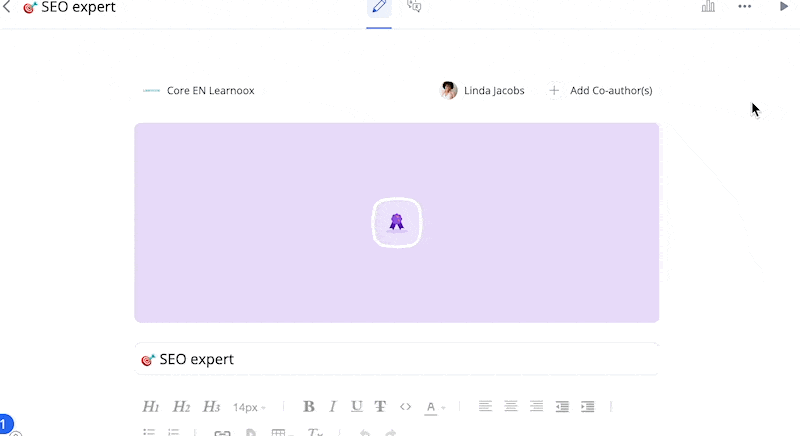Click the SEO expert title field
The width and height of the screenshot is (800, 436).
pos(397,359)
